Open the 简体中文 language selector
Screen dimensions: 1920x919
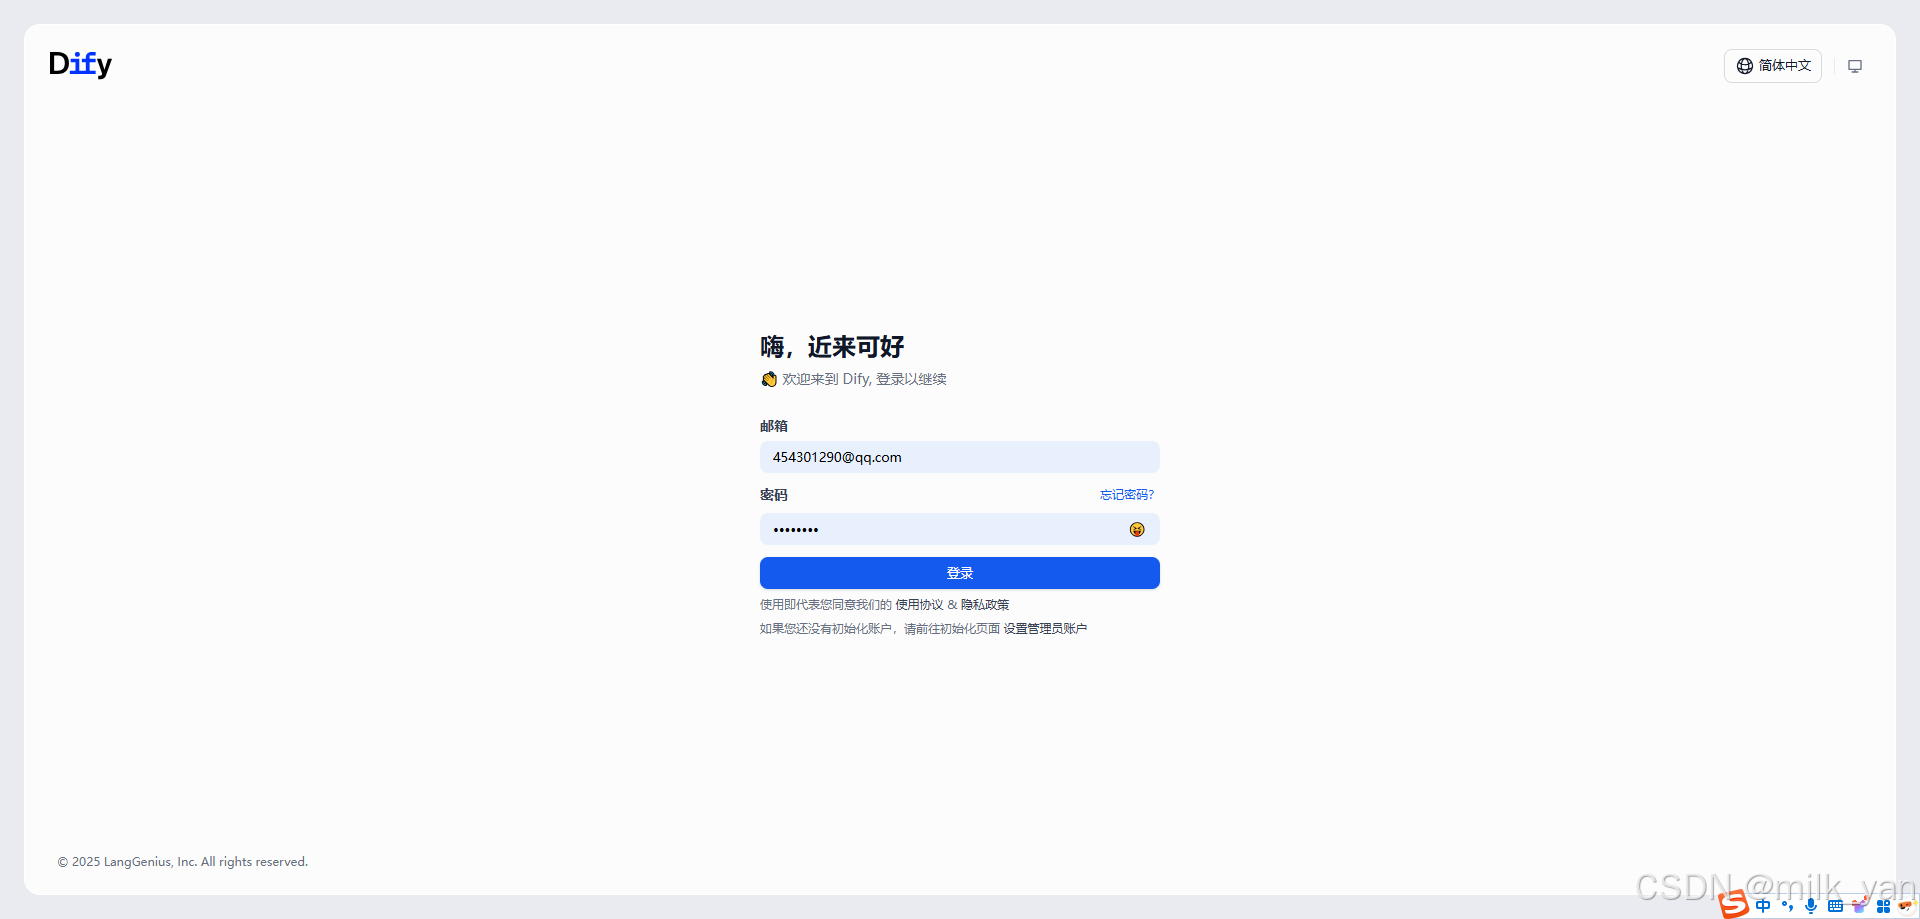tap(1772, 65)
